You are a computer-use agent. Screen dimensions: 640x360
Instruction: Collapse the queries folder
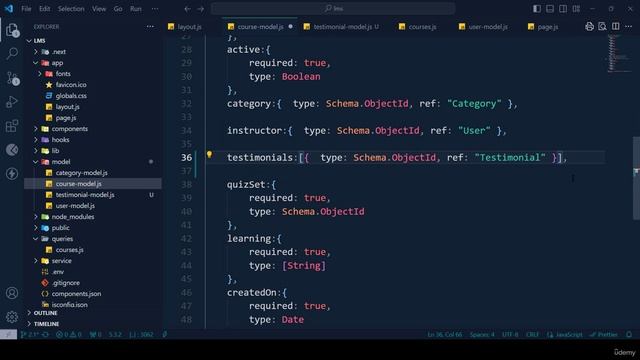point(36,239)
